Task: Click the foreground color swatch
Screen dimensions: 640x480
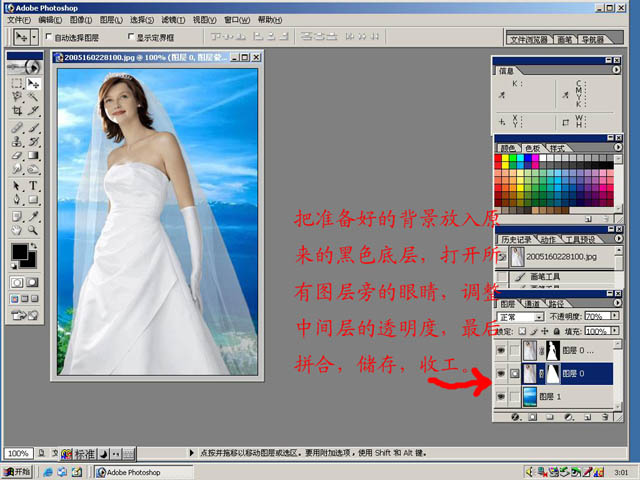Action: [18, 251]
